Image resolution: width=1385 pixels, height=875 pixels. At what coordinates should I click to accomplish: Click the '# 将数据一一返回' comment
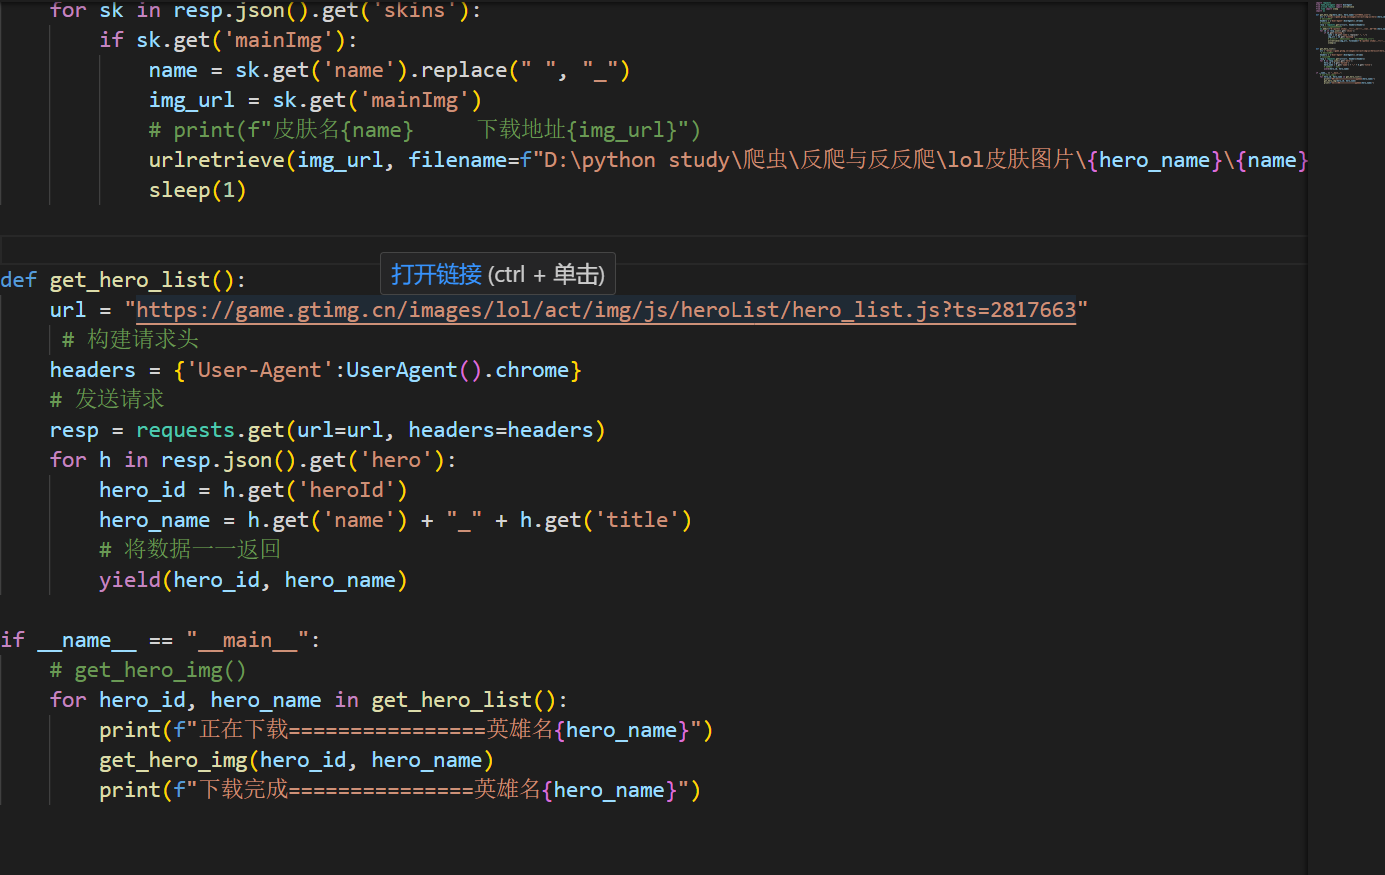(190, 550)
